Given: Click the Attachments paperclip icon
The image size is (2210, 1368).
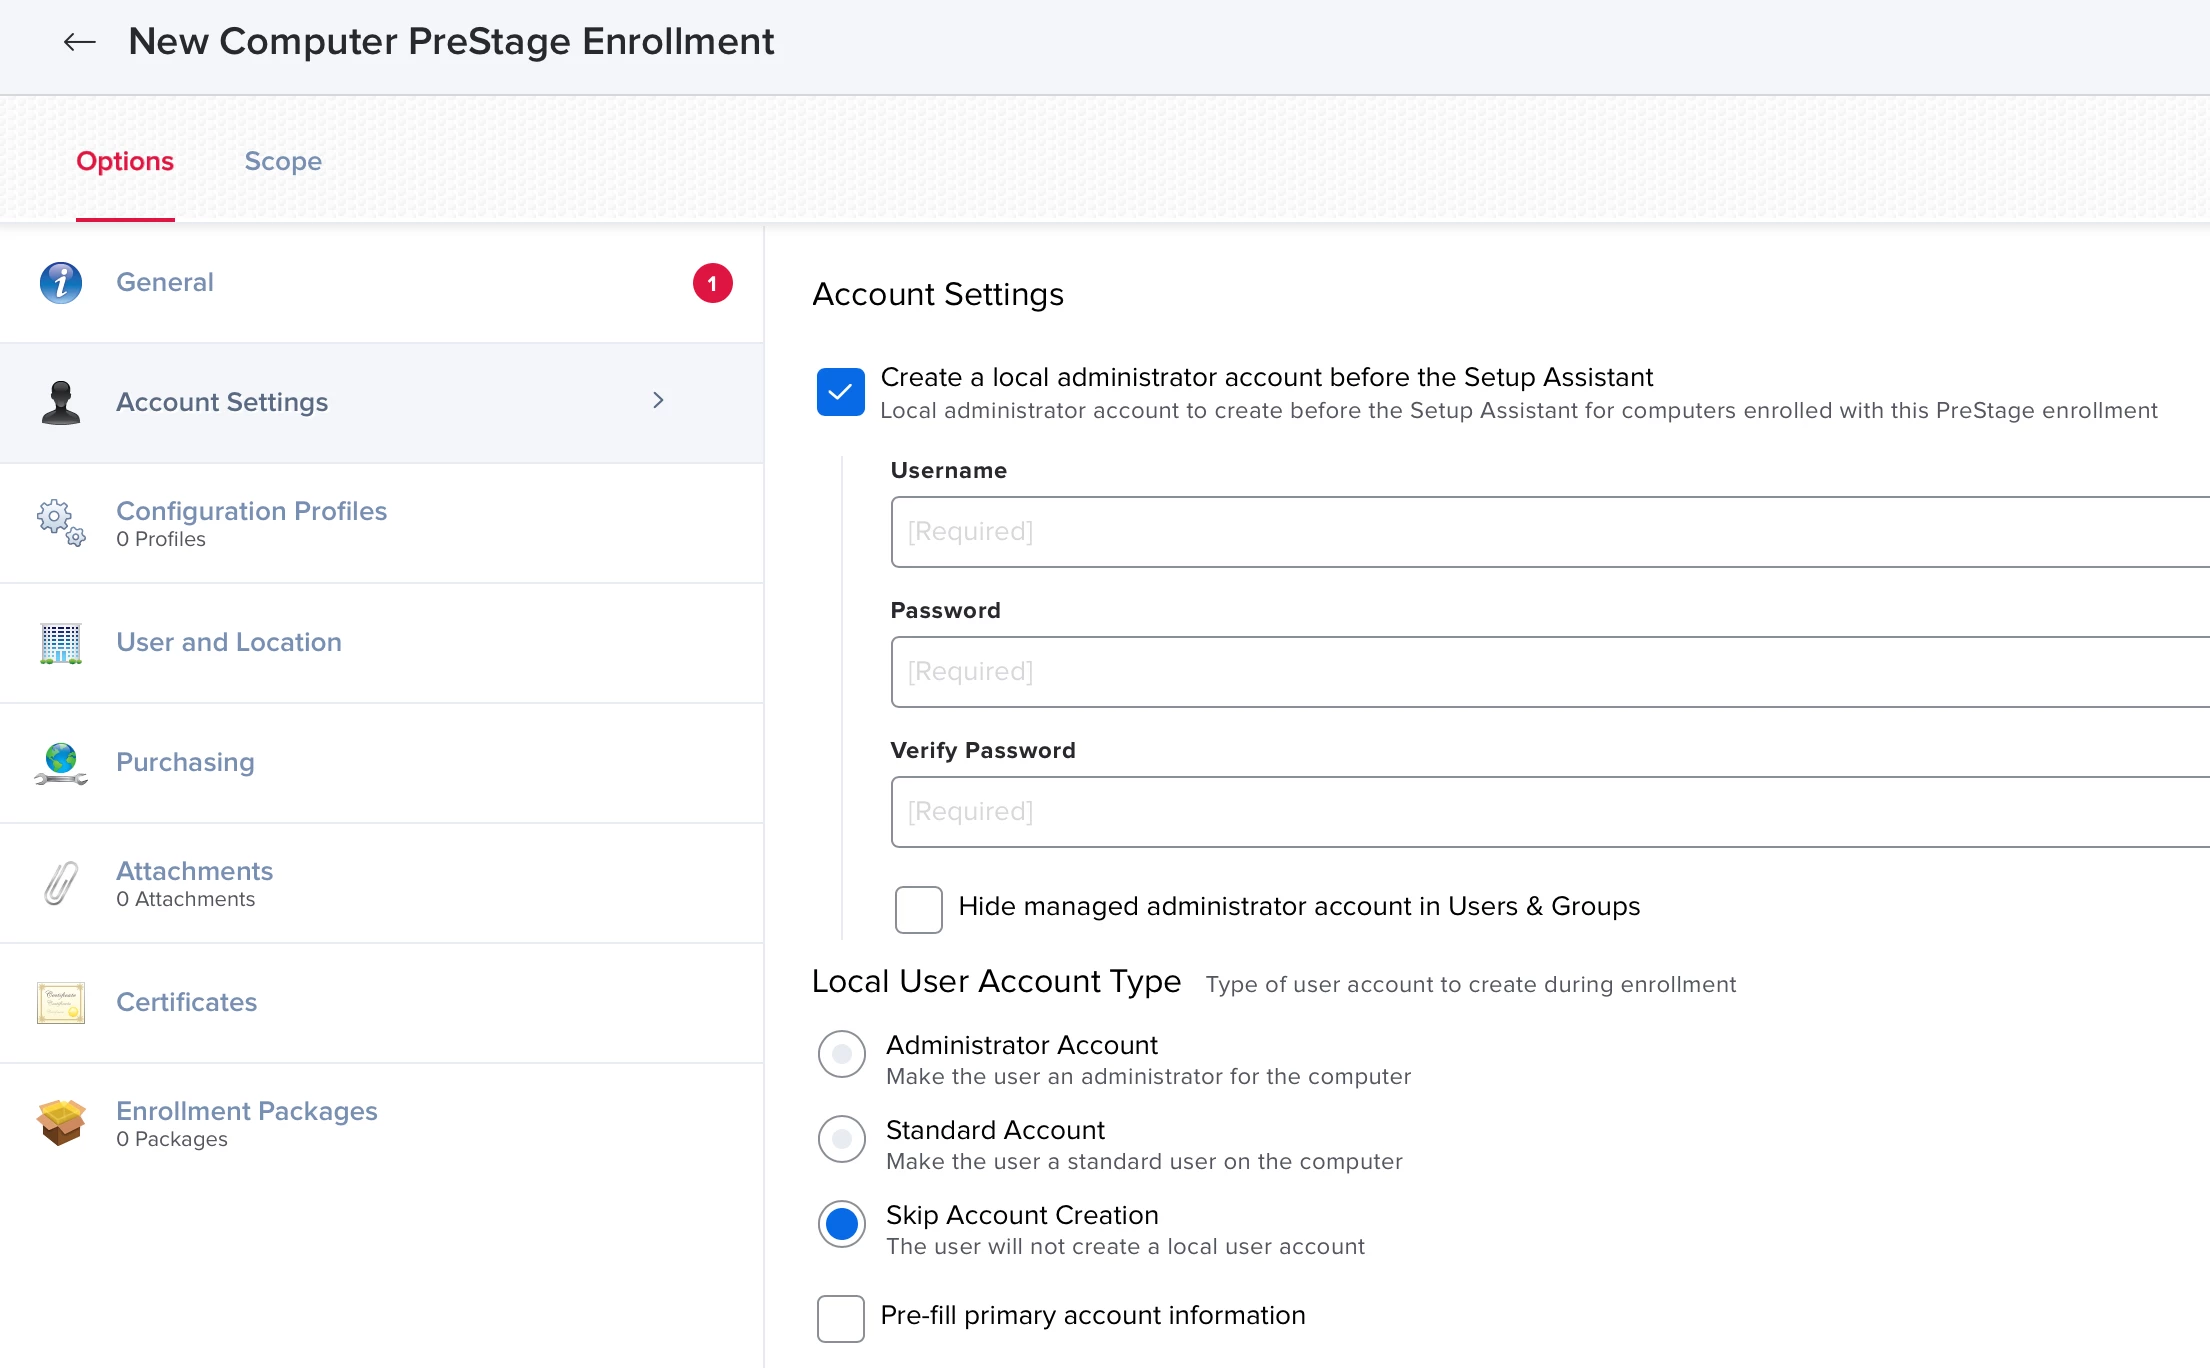Looking at the screenshot, I should tap(61, 883).
